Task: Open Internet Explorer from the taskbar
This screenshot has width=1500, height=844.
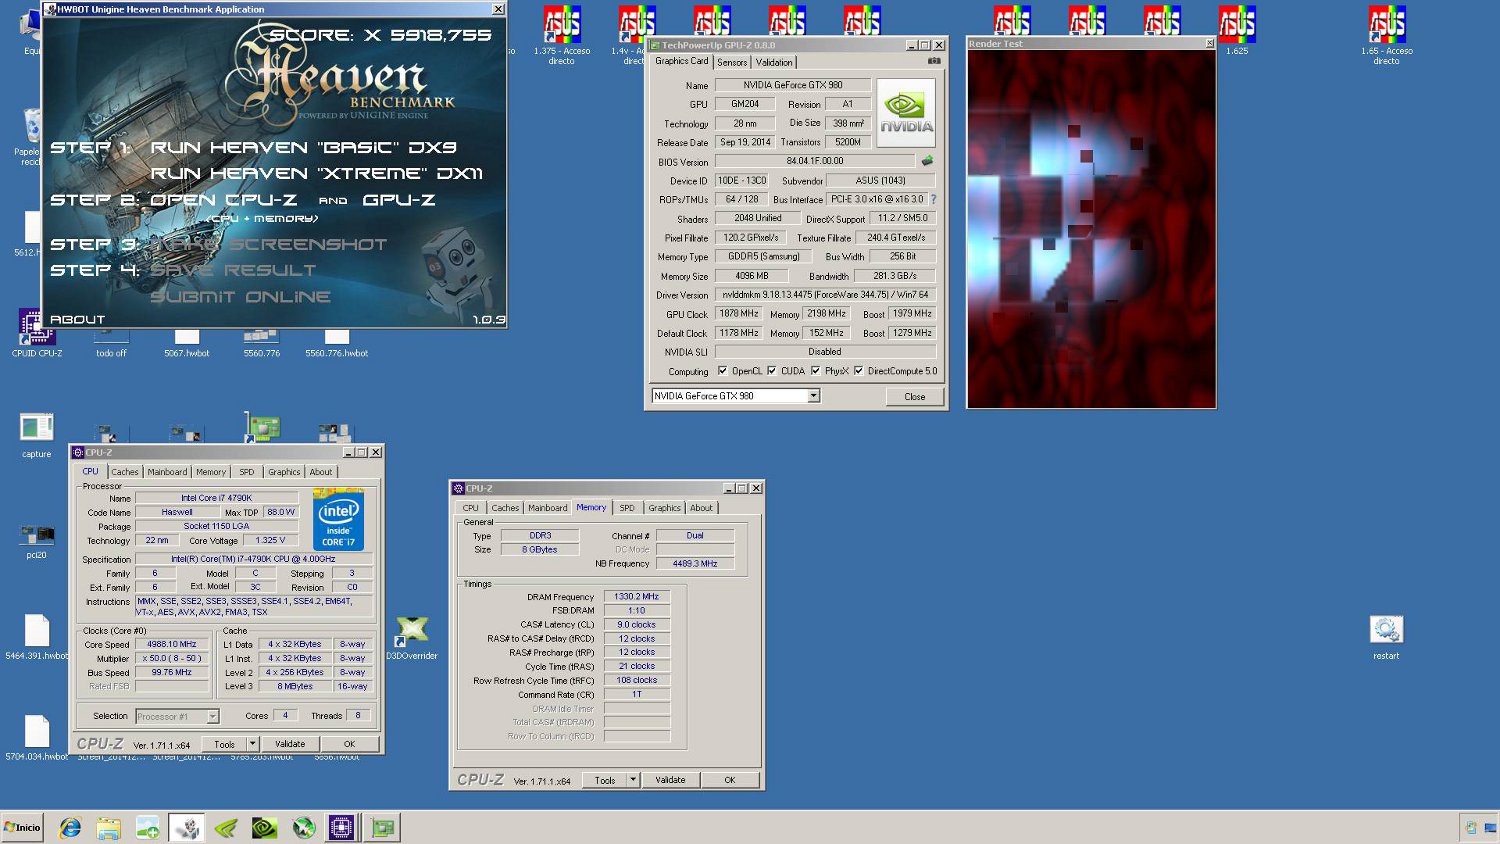Action: [x=70, y=827]
